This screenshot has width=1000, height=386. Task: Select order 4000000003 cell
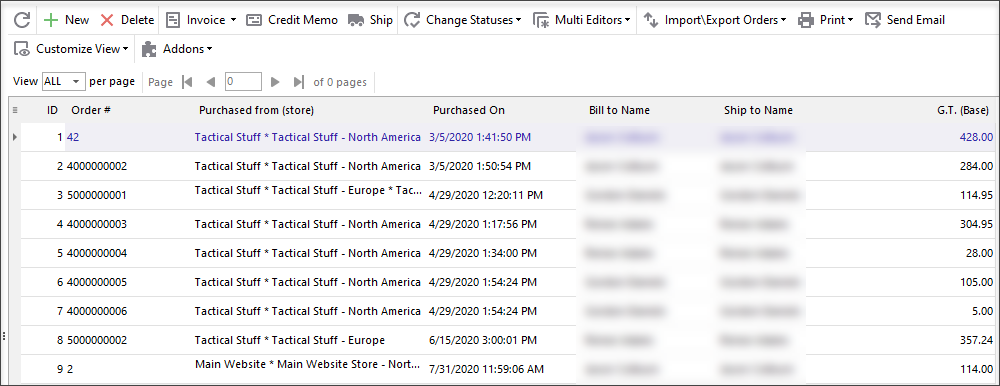pyautogui.click(x=97, y=224)
